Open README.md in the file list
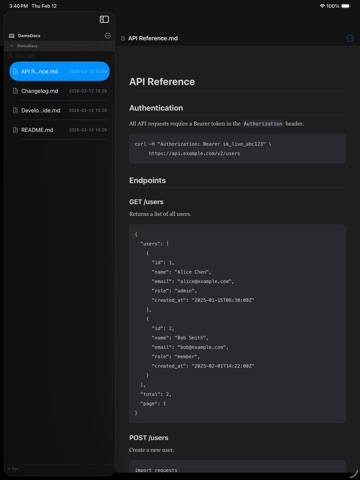The image size is (360, 480). [59, 130]
